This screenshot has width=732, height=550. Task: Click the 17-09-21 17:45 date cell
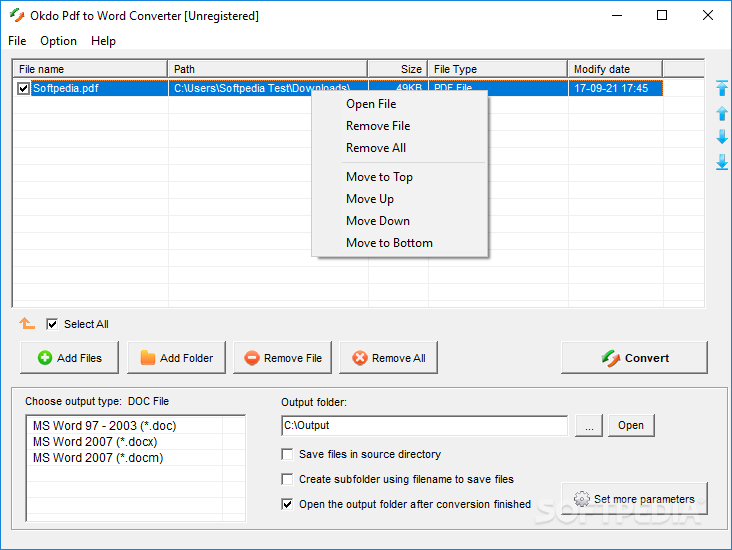[x=615, y=88]
